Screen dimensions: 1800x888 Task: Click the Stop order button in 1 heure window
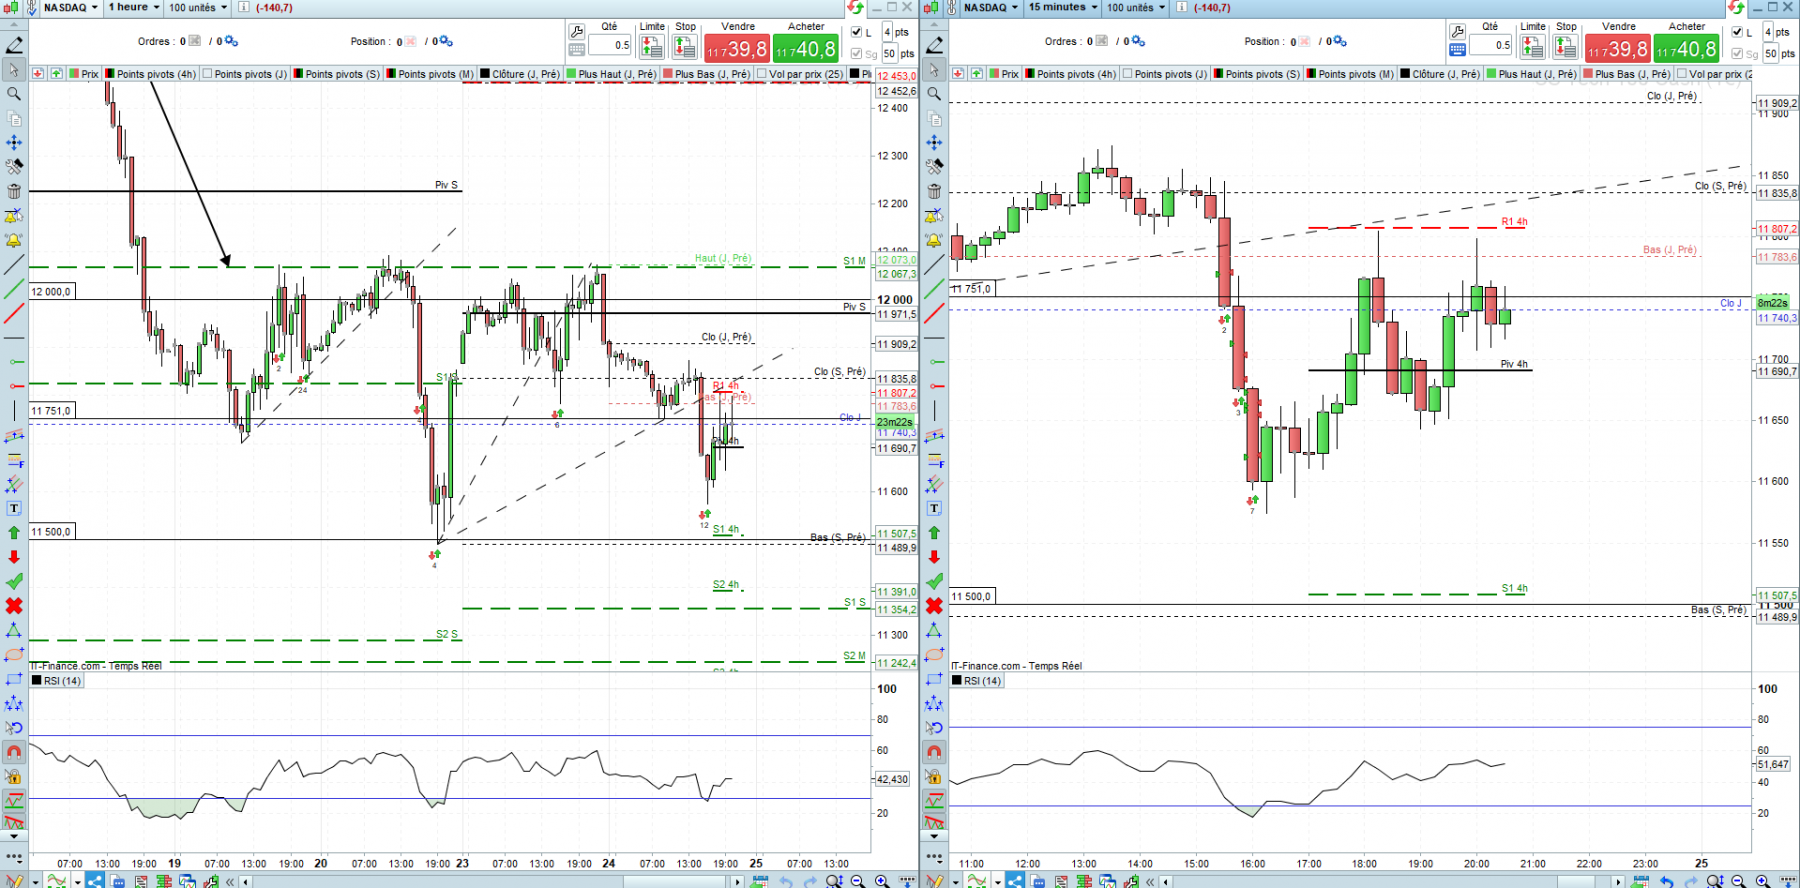click(x=685, y=46)
